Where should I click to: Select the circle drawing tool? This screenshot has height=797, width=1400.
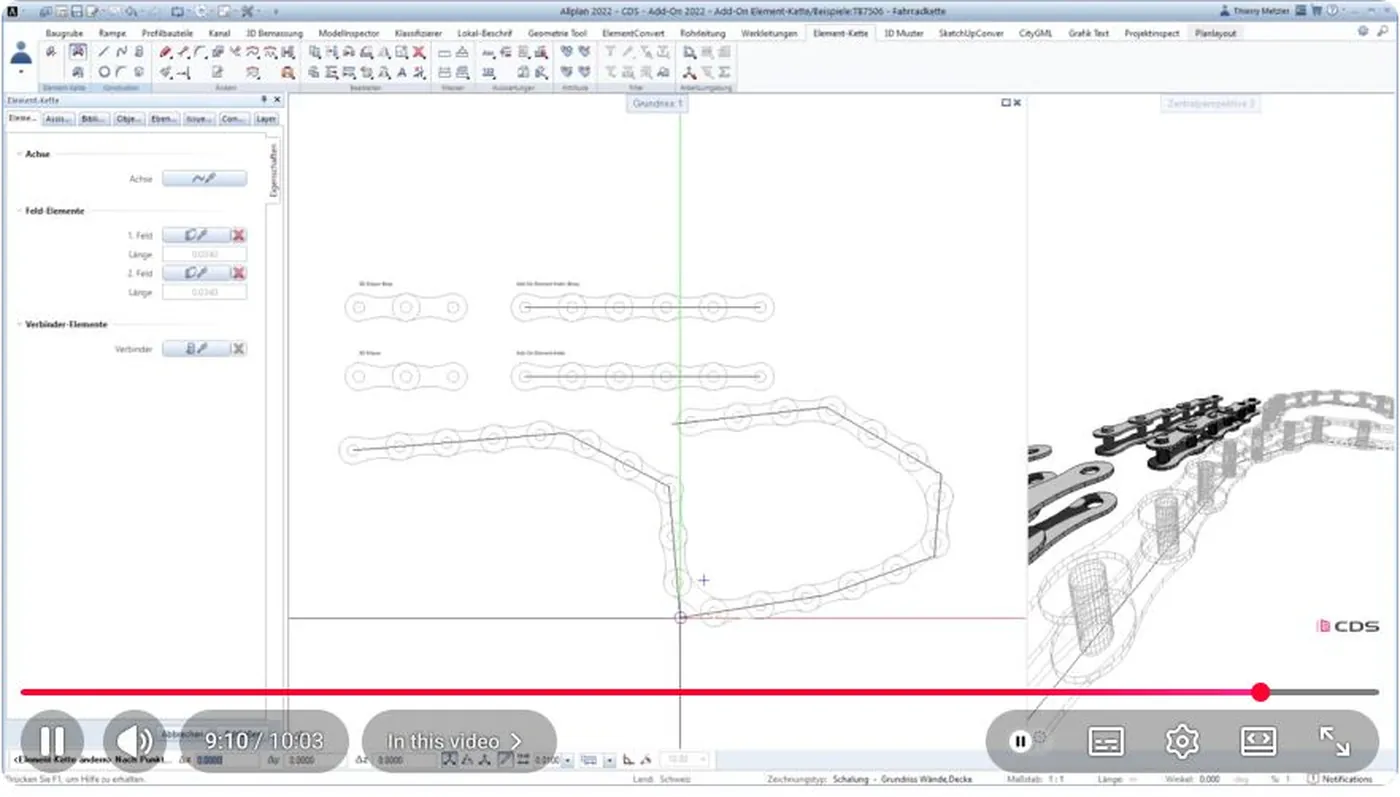[x=104, y=72]
